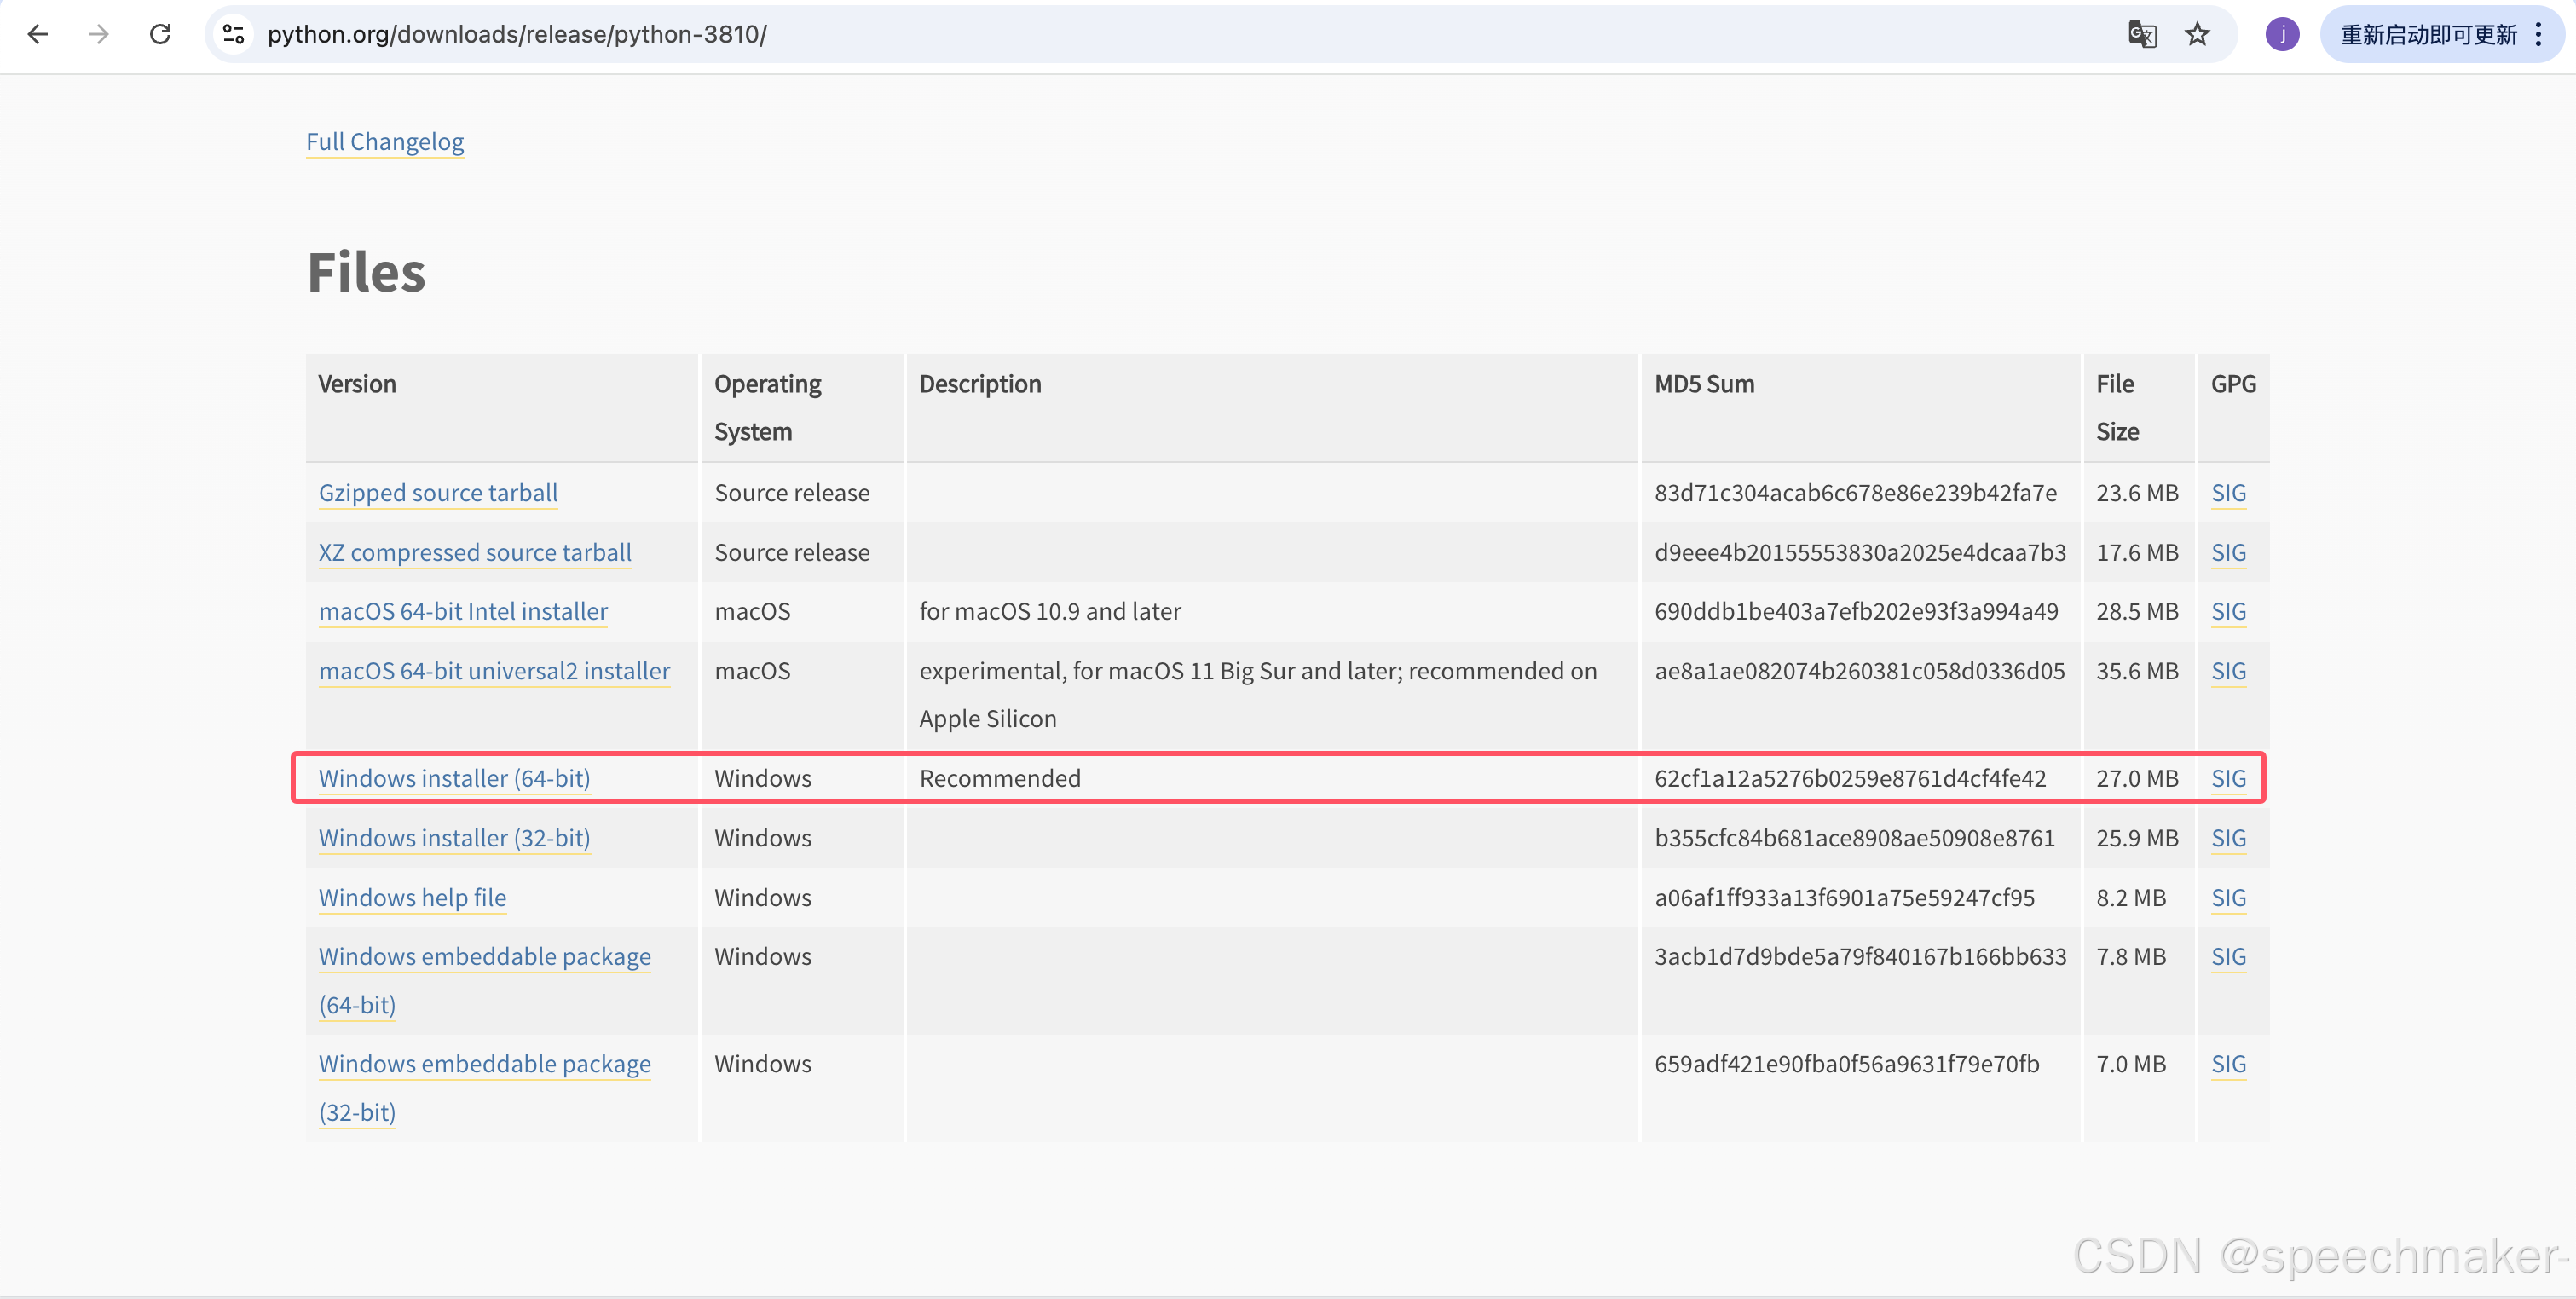Viewport: 2576px width, 1299px height.
Task: Download Gzipped source tarball
Action: 438,492
